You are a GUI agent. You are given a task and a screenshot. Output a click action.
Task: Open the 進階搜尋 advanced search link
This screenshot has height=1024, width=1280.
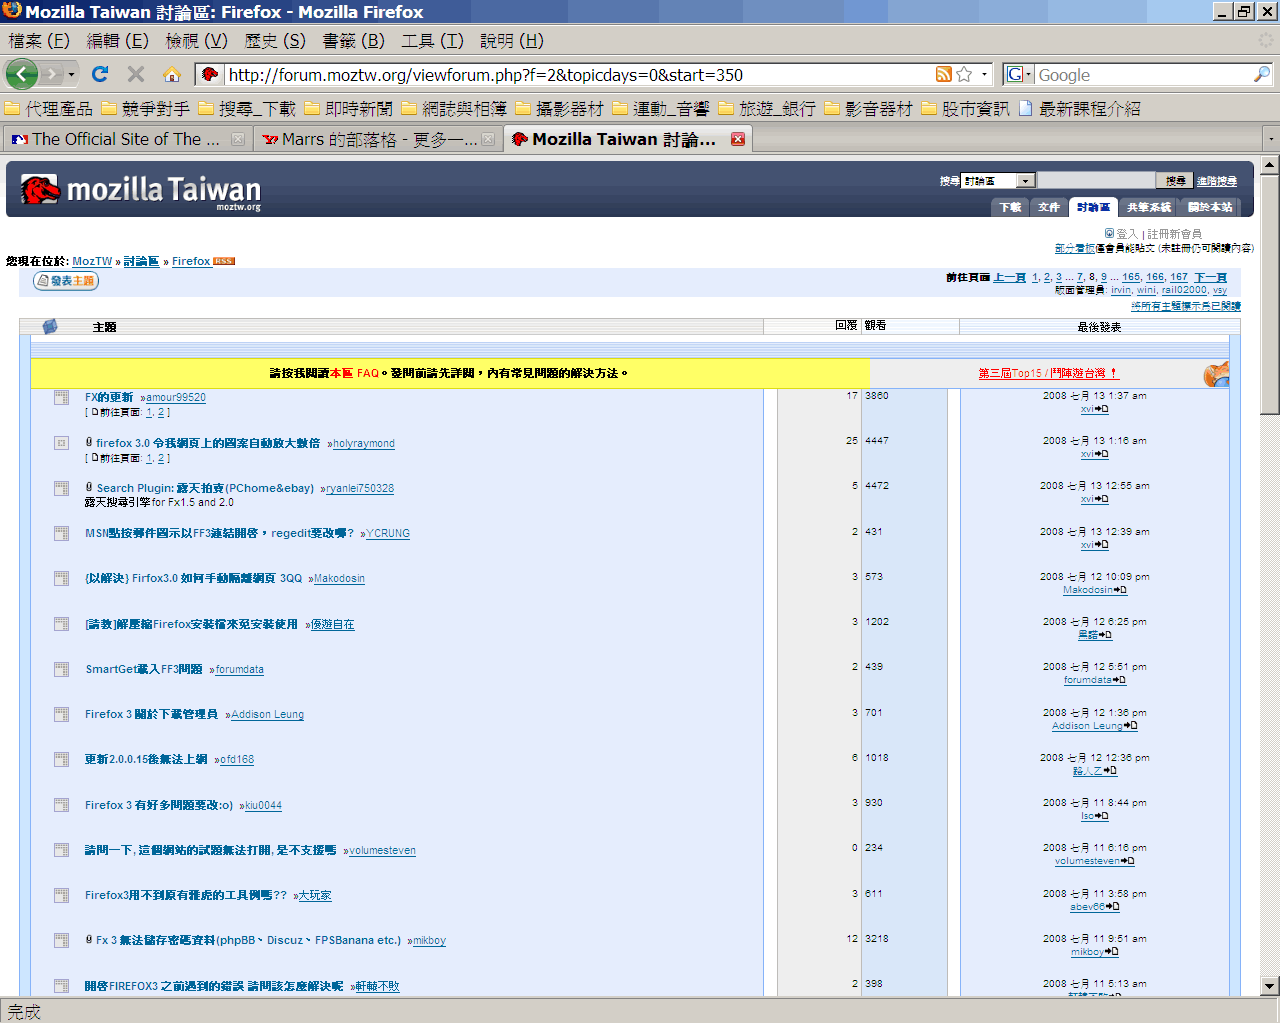[x=1217, y=181]
